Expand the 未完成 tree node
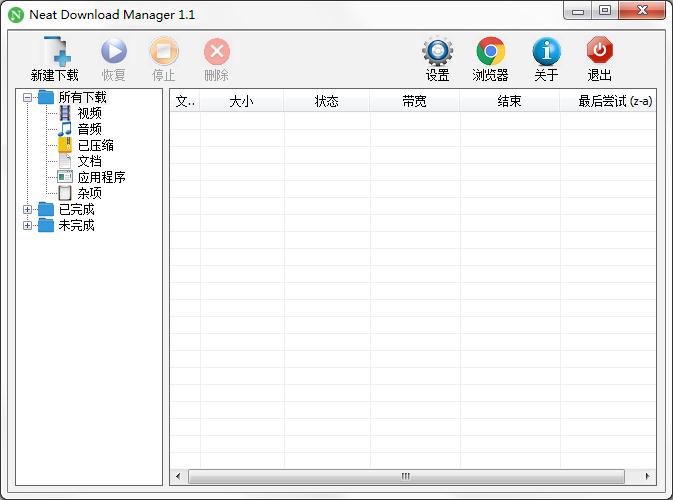Screen dimensions: 673x500 (x=28, y=226)
